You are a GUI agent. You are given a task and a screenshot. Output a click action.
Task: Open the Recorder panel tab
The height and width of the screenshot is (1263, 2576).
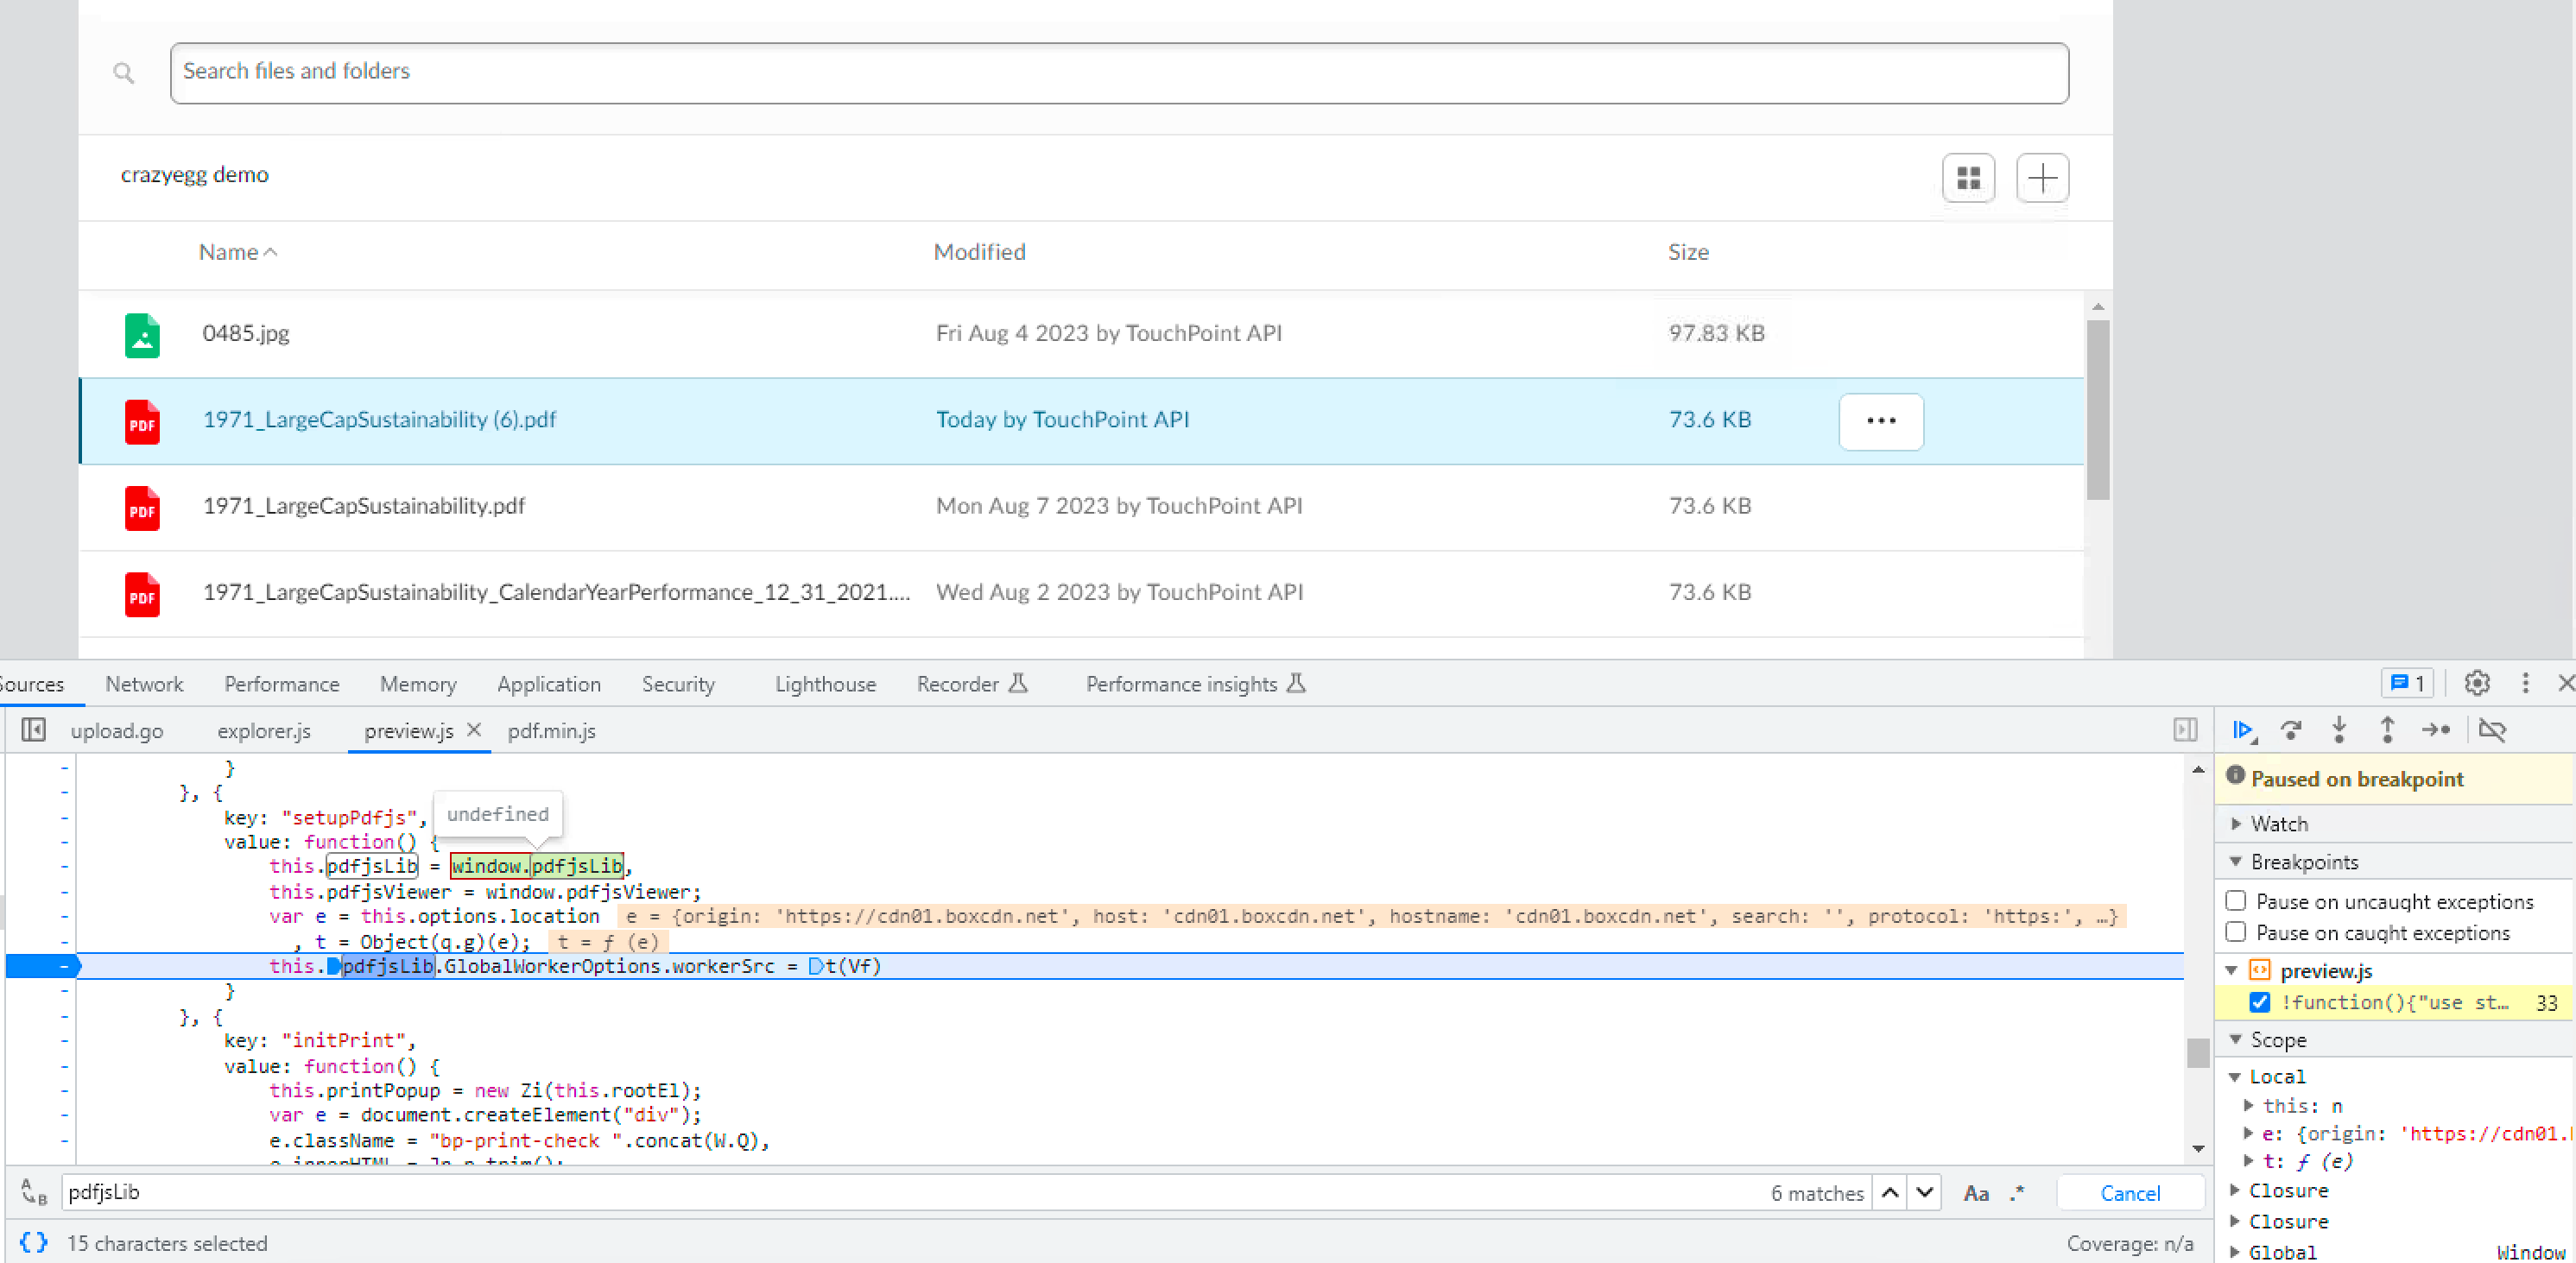pos(972,684)
